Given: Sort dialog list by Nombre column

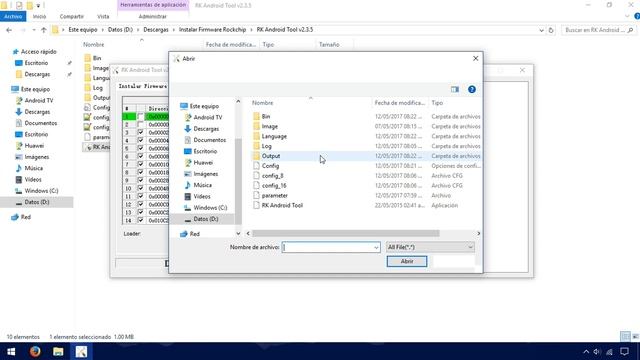Looking at the screenshot, I should (x=262, y=103).
